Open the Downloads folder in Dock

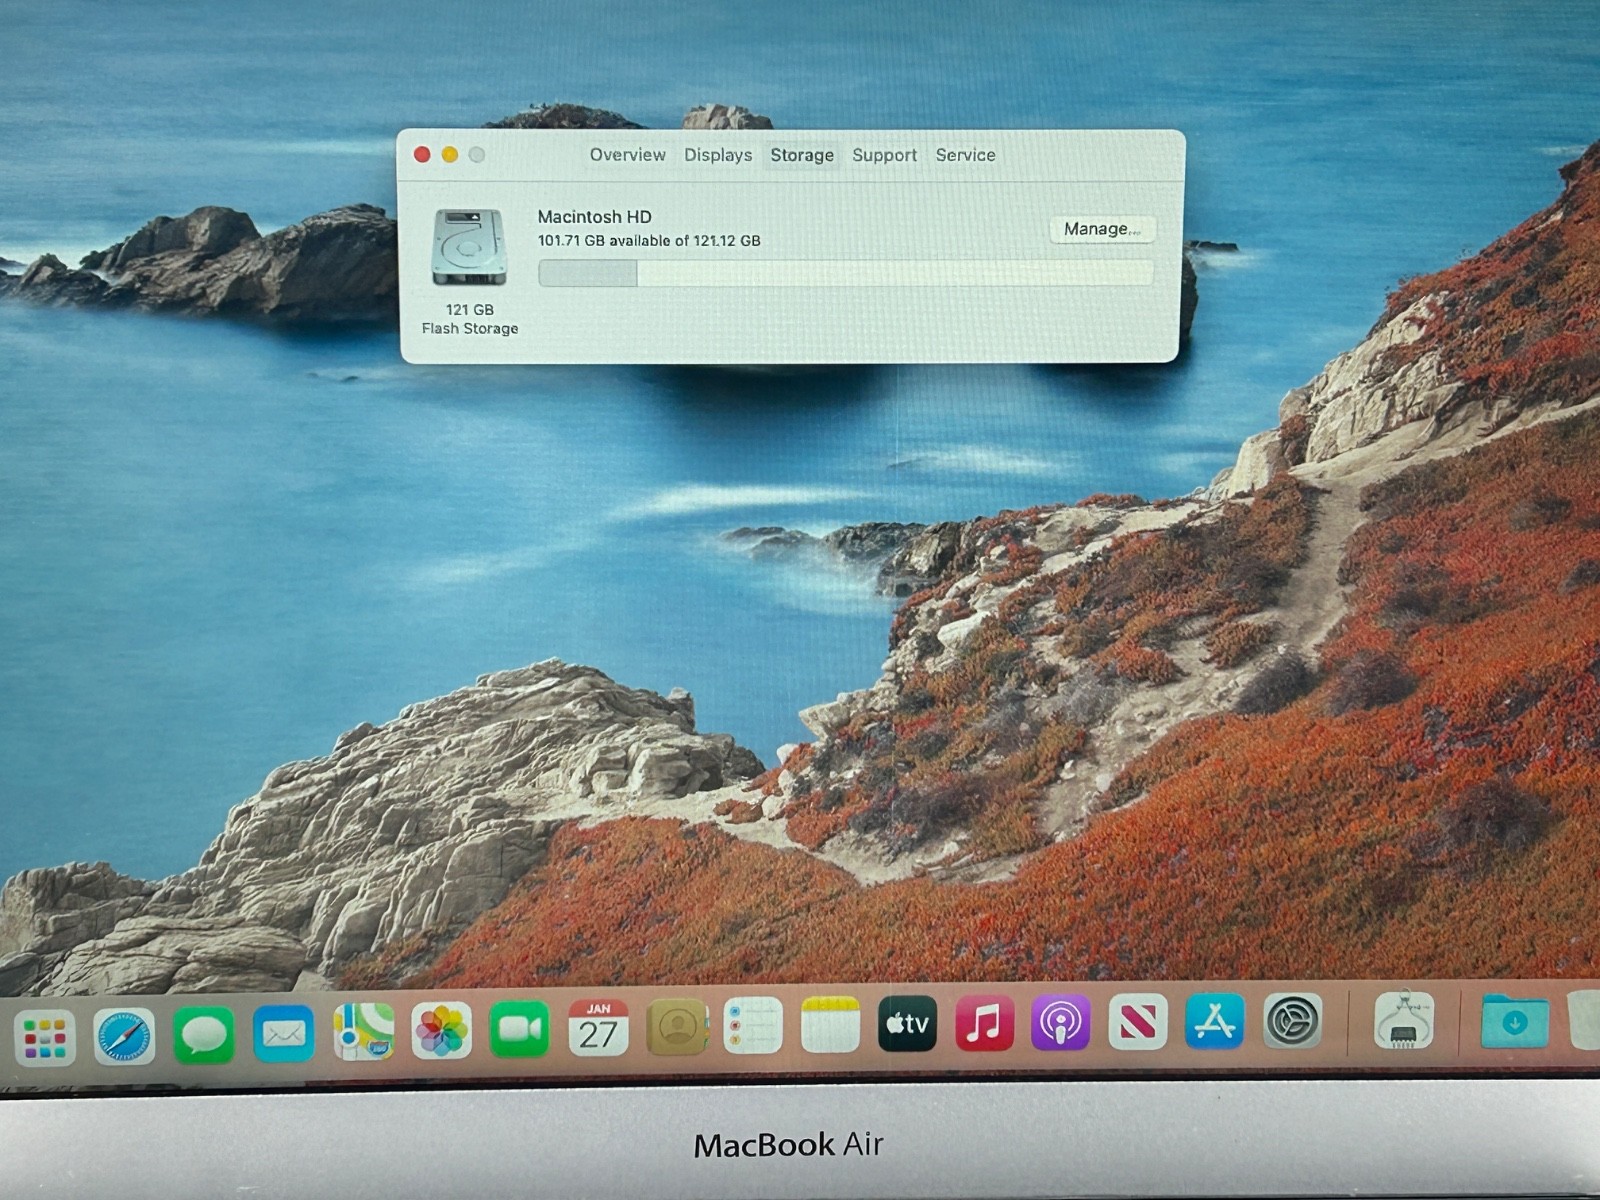1514,1022
